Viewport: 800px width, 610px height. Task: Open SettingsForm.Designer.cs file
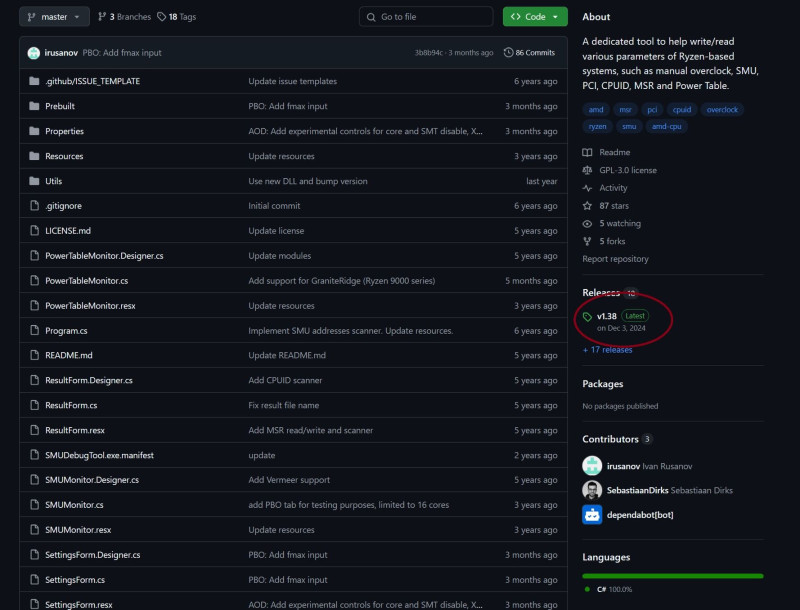(92, 554)
